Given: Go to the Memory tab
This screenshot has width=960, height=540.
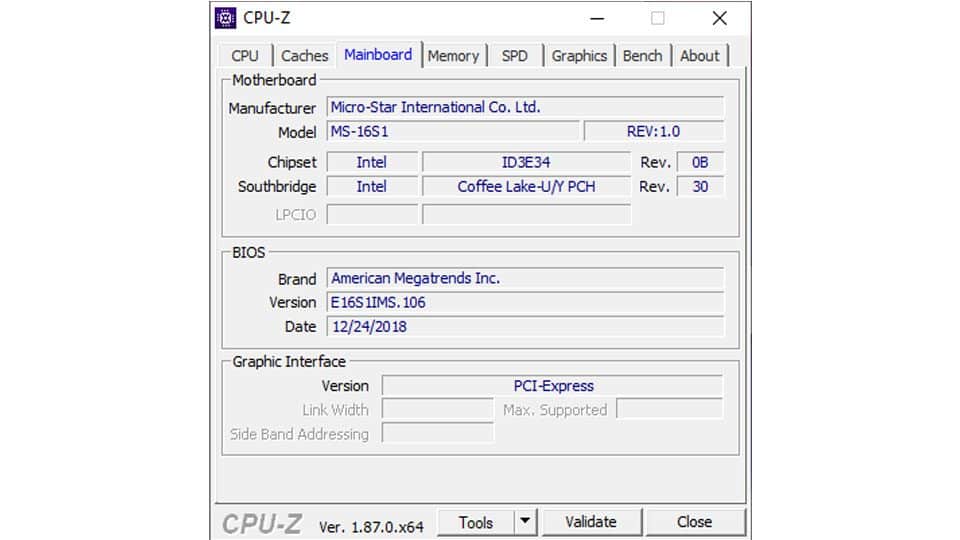Looking at the screenshot, I should coord(453,56).
